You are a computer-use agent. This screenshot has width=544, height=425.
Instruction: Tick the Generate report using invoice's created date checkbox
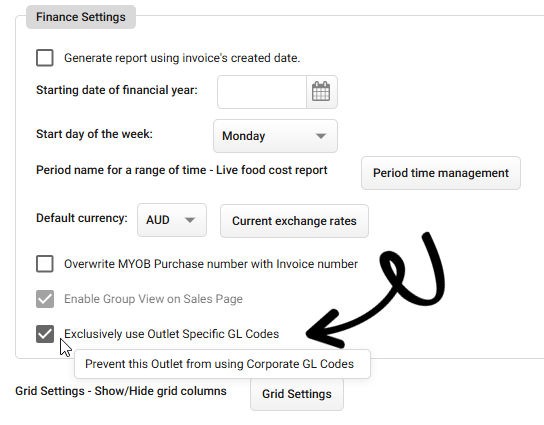point(45,58)
